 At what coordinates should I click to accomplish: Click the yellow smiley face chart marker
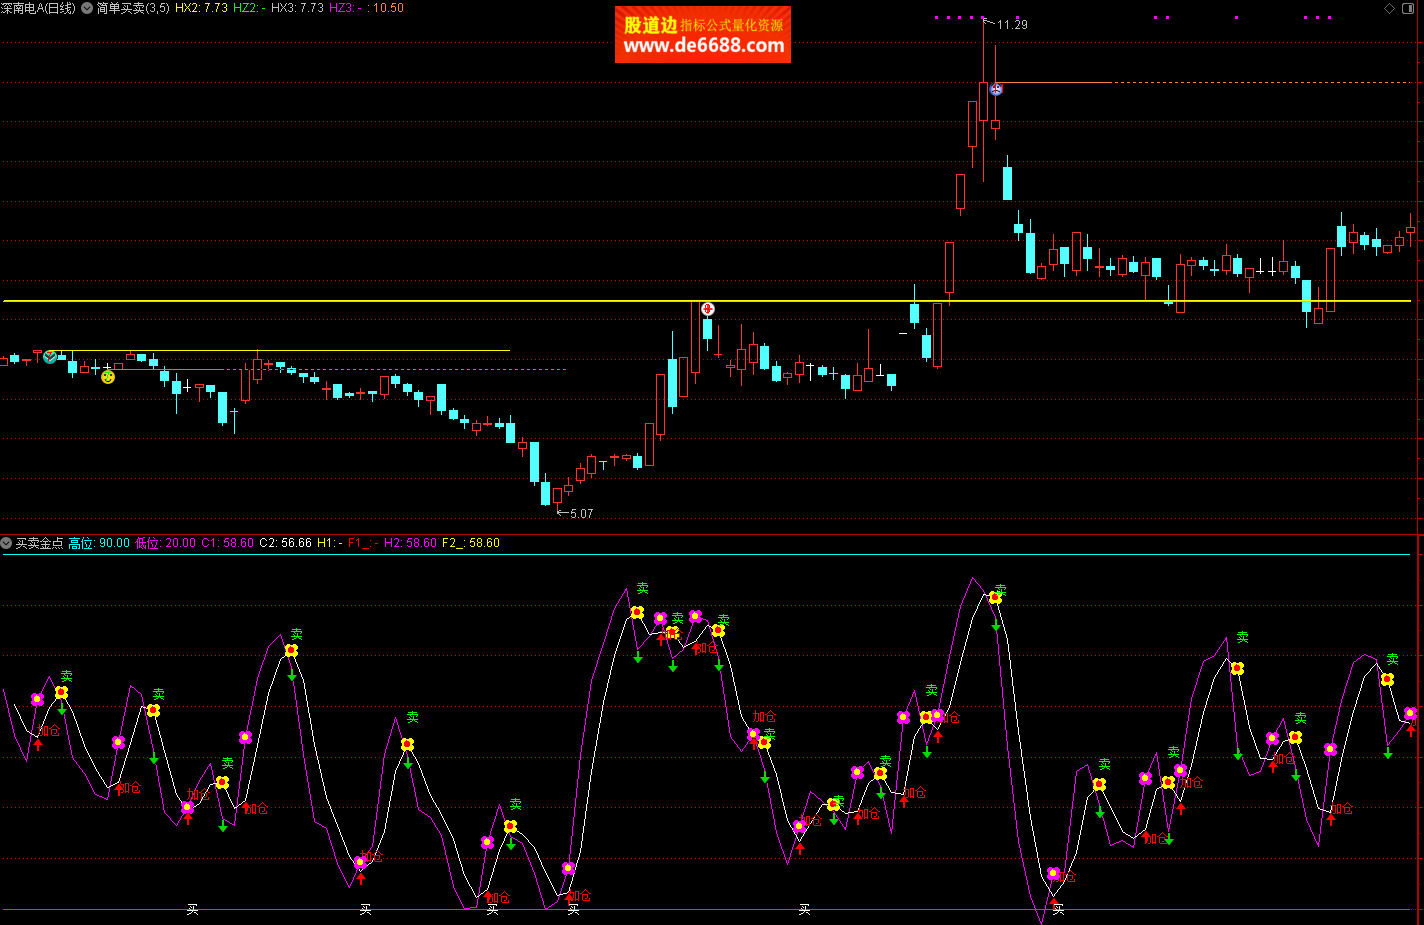(x=108, y=377)
